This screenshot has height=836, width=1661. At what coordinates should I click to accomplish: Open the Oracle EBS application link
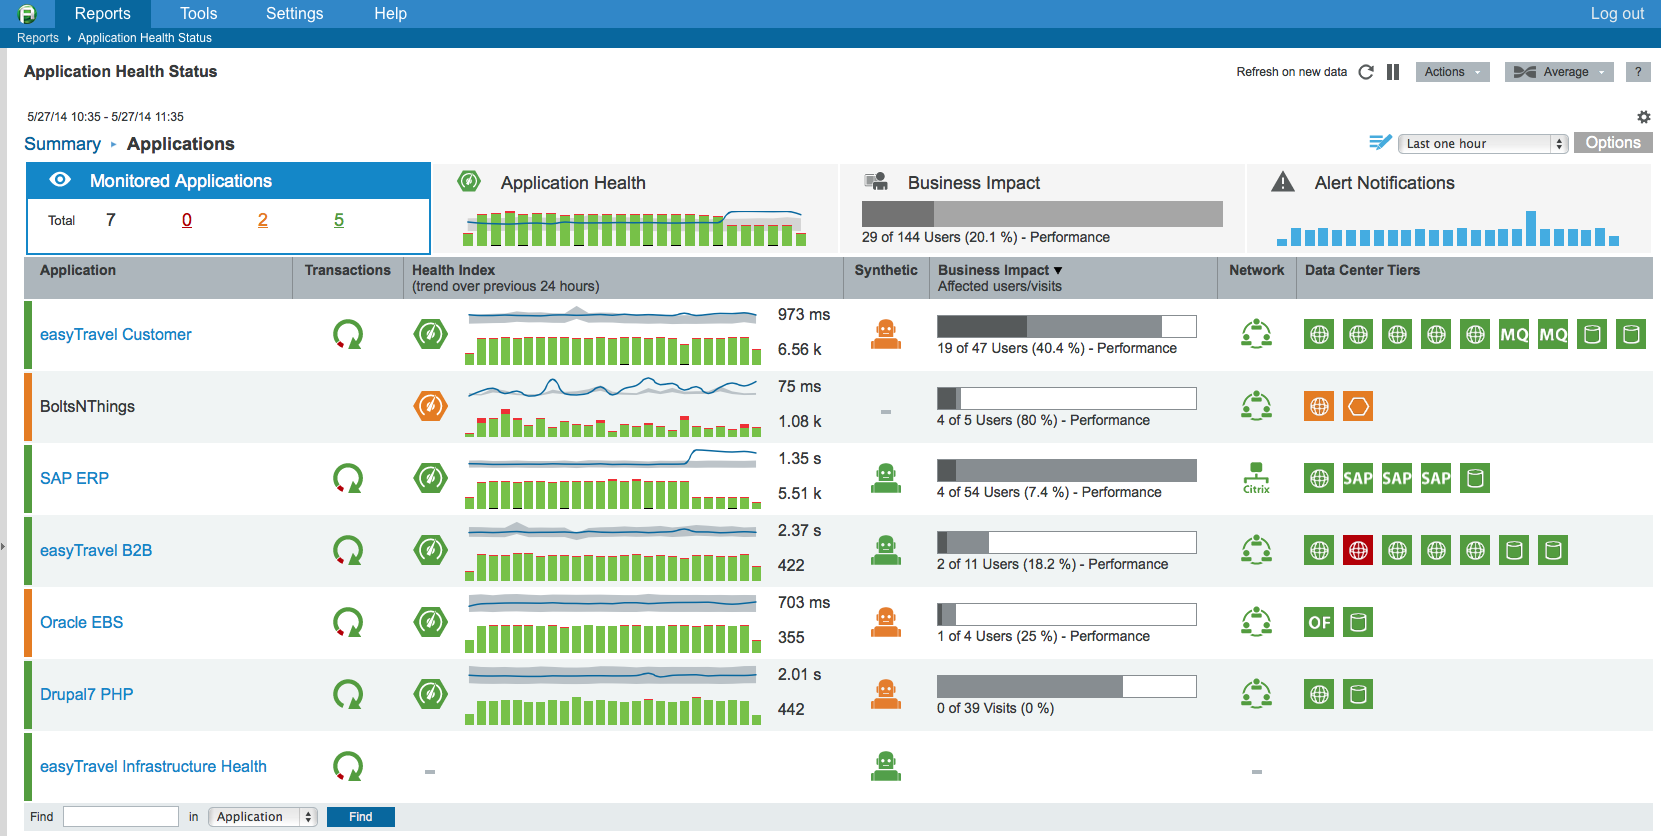tap(82, 623)
